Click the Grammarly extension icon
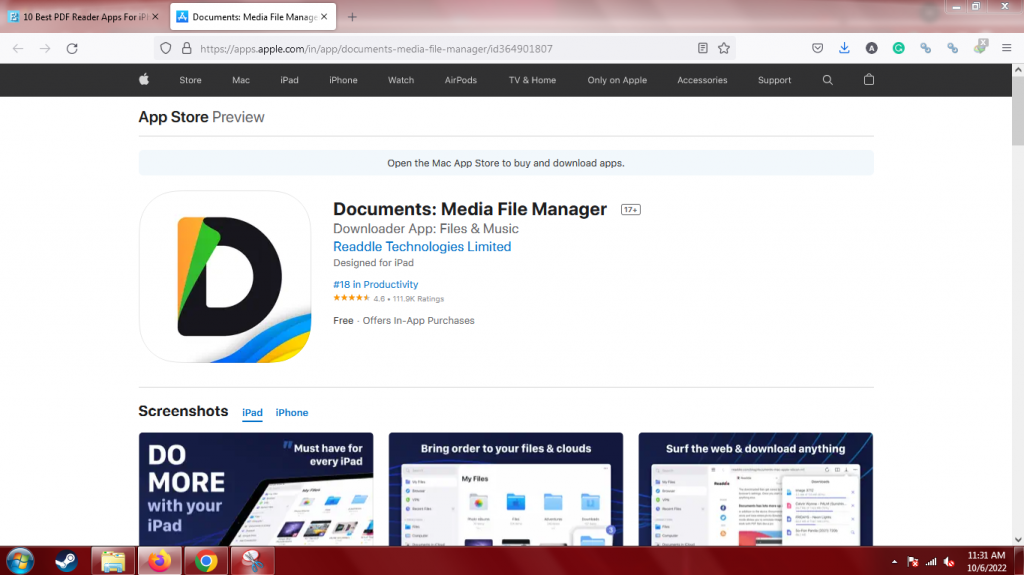This screenshot has height=575, width=1024. [x=899, y=48]
